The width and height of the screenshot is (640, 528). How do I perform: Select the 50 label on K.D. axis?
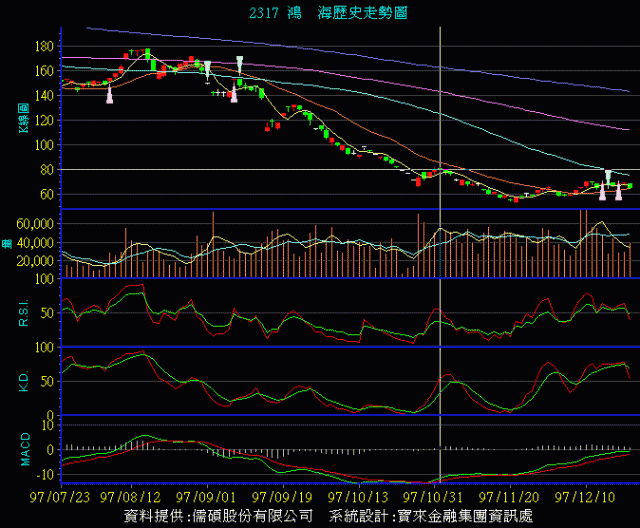tap(47, 382)
